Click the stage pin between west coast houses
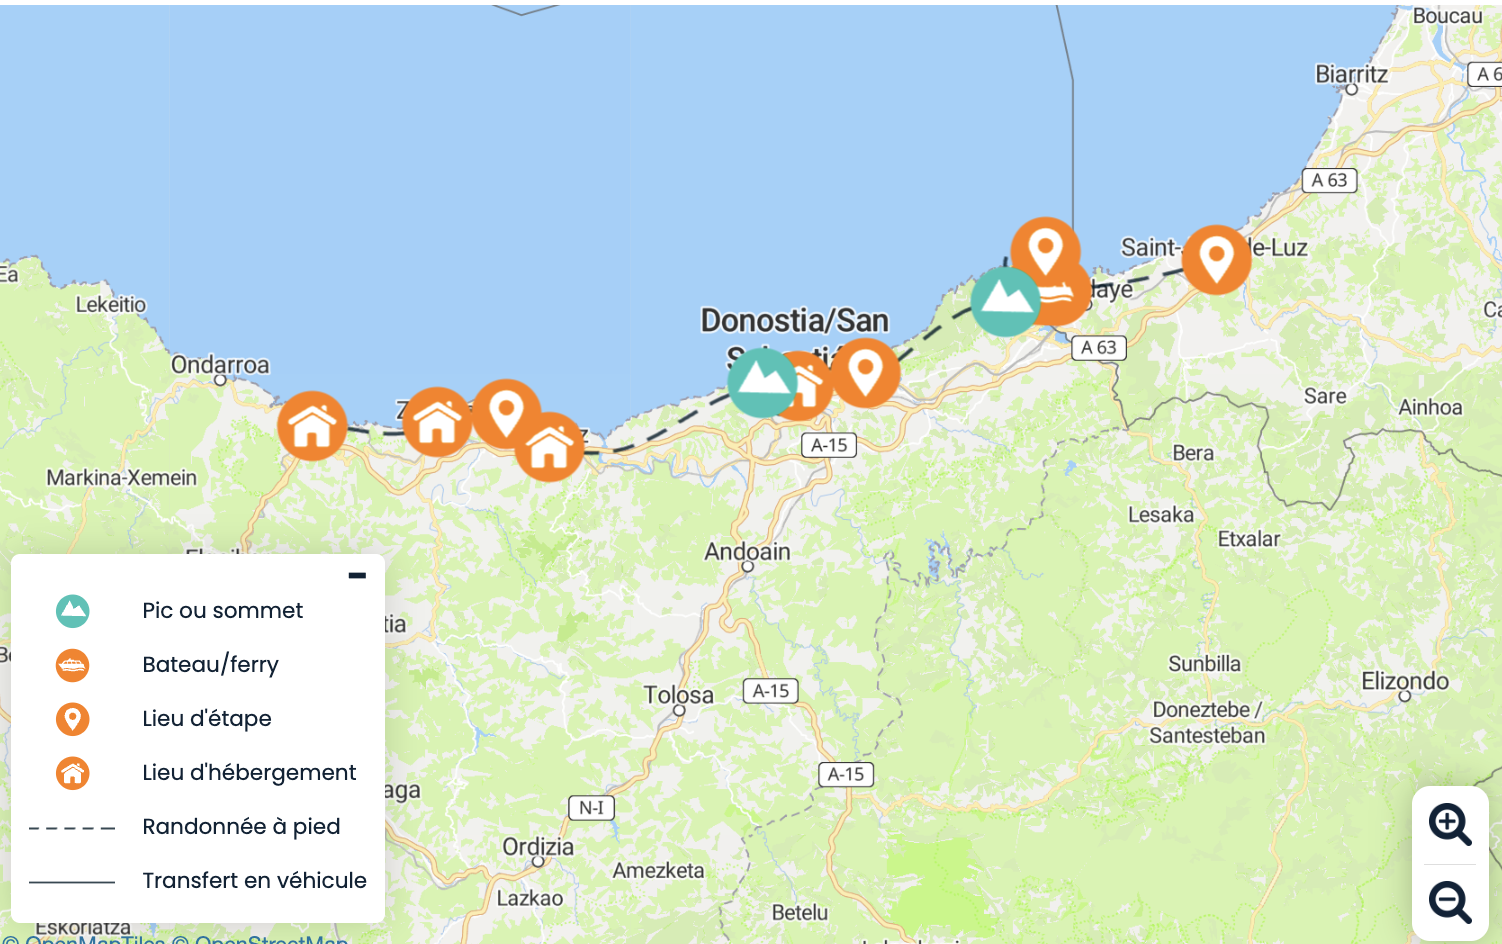The width and height of the screenshot is (1502, 944). point(506,413)
